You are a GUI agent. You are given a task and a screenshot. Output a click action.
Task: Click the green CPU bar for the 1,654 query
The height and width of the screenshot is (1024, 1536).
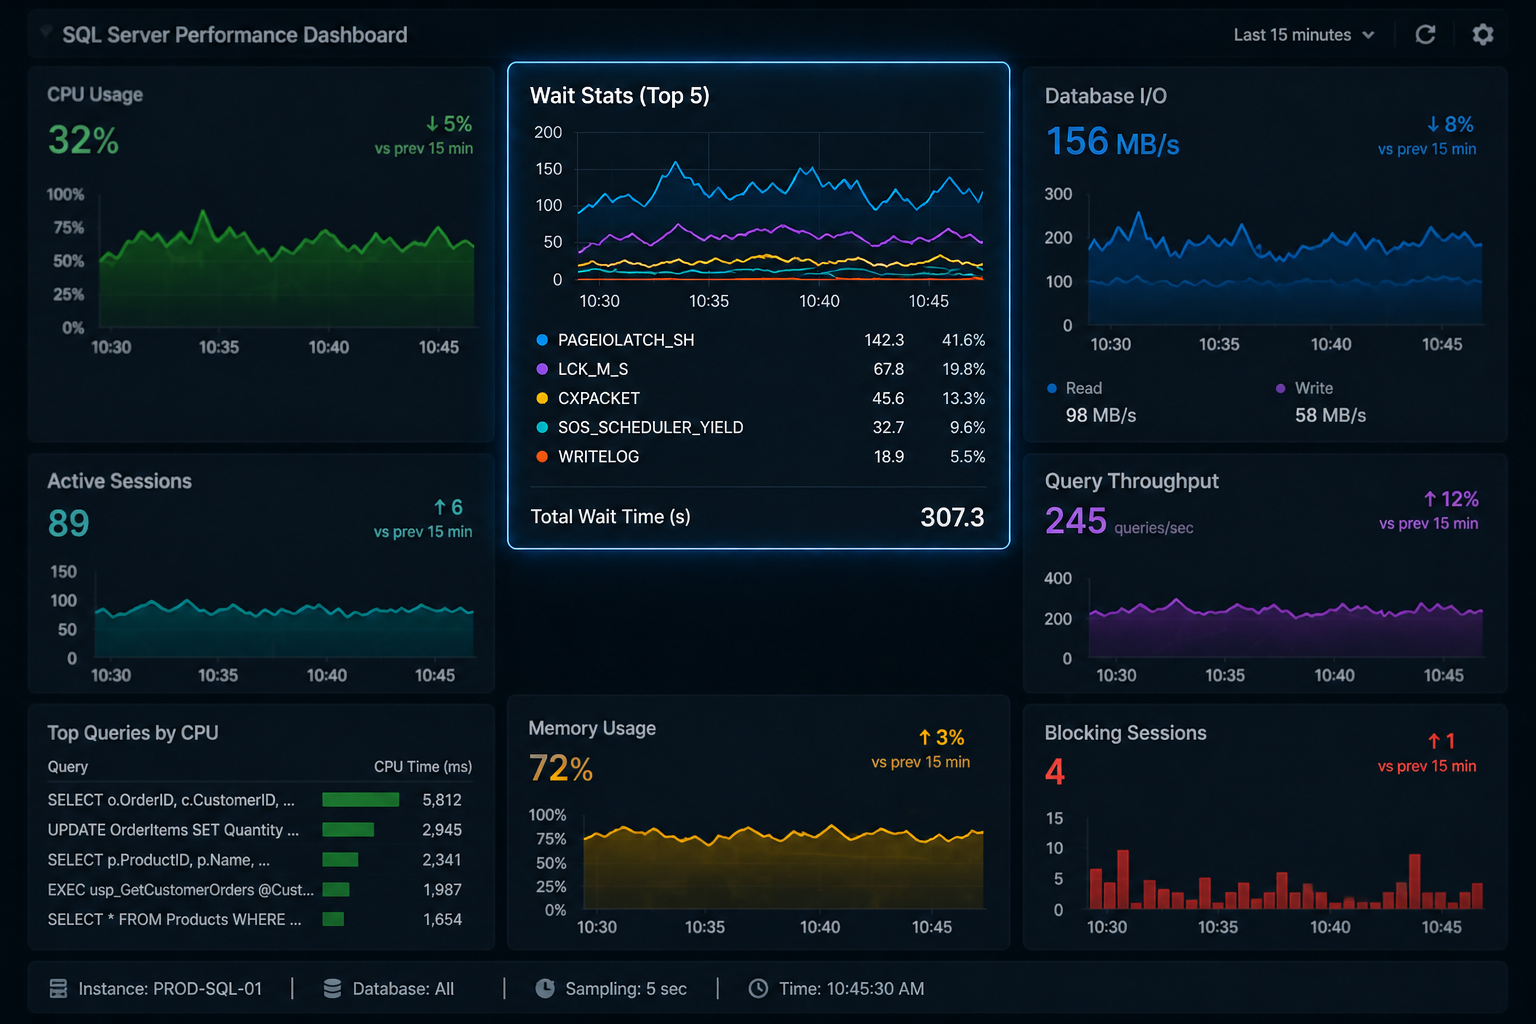333,919
